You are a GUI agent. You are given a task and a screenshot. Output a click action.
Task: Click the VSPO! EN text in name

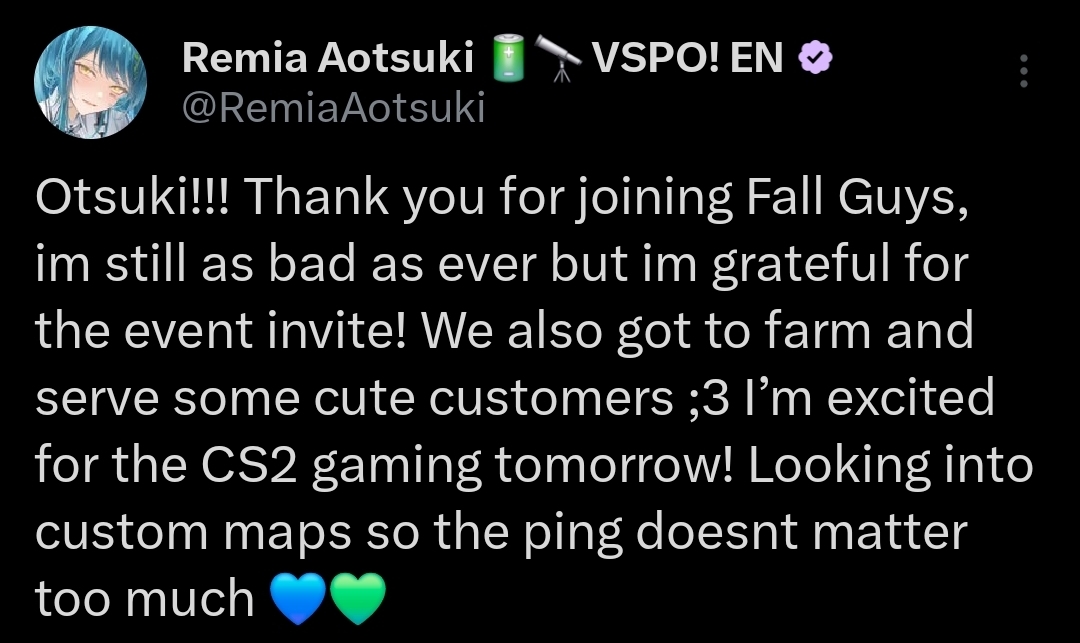tap(688, 60)
